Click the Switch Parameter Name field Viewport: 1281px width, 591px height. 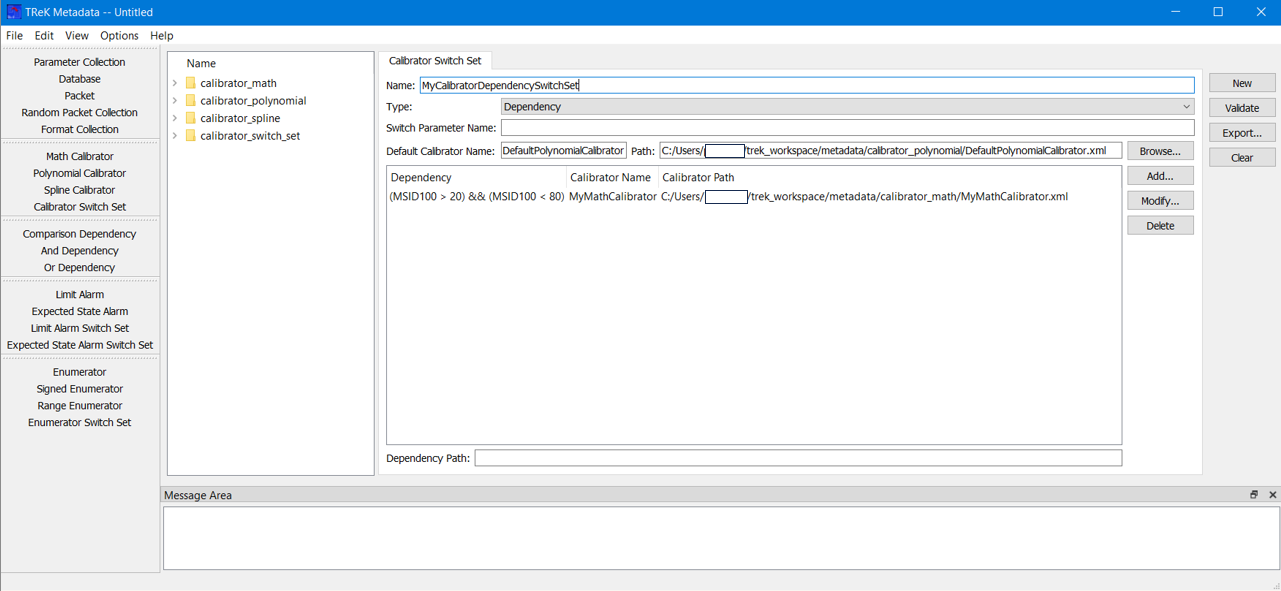point(847,128)
